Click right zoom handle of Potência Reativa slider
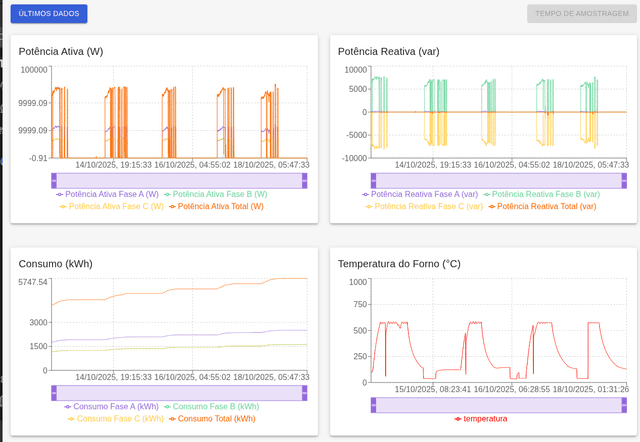Image resolution: width=640 pixels, height=442 pixels. [624, 181]
